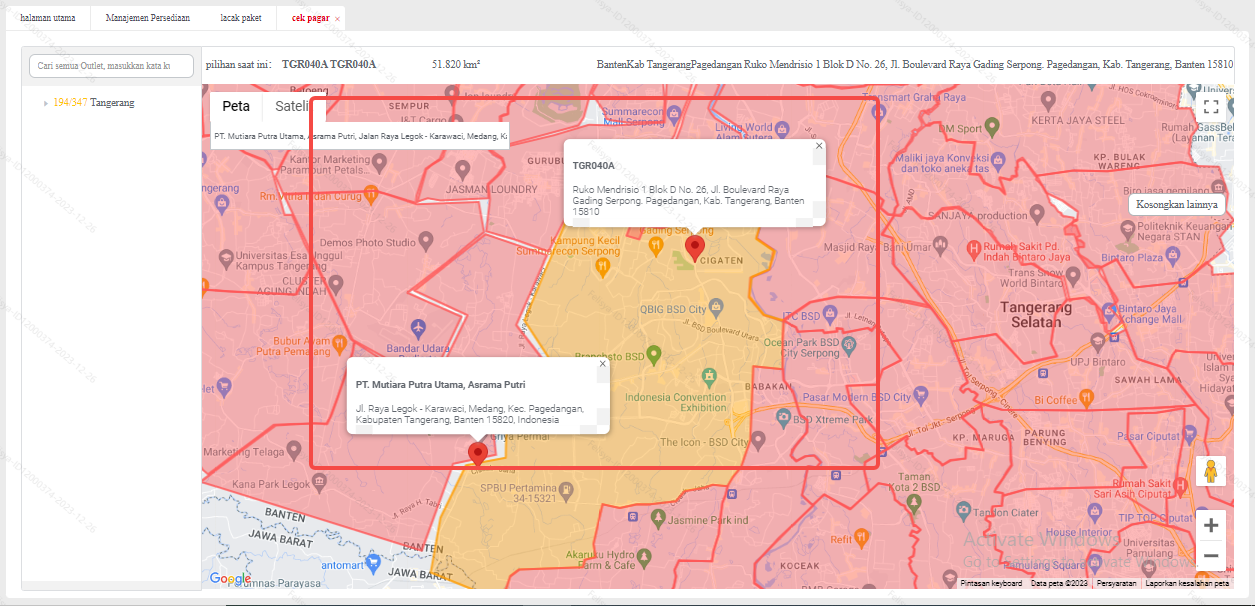Click the BSD Xtreme Park icon
The height and width of the screenshot is (606, 1255).
[783, 420]
